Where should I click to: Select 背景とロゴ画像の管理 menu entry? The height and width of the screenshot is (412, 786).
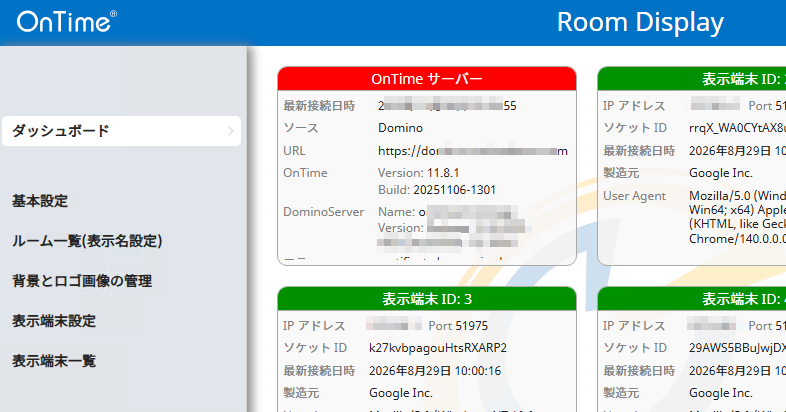tap(82, 281)
